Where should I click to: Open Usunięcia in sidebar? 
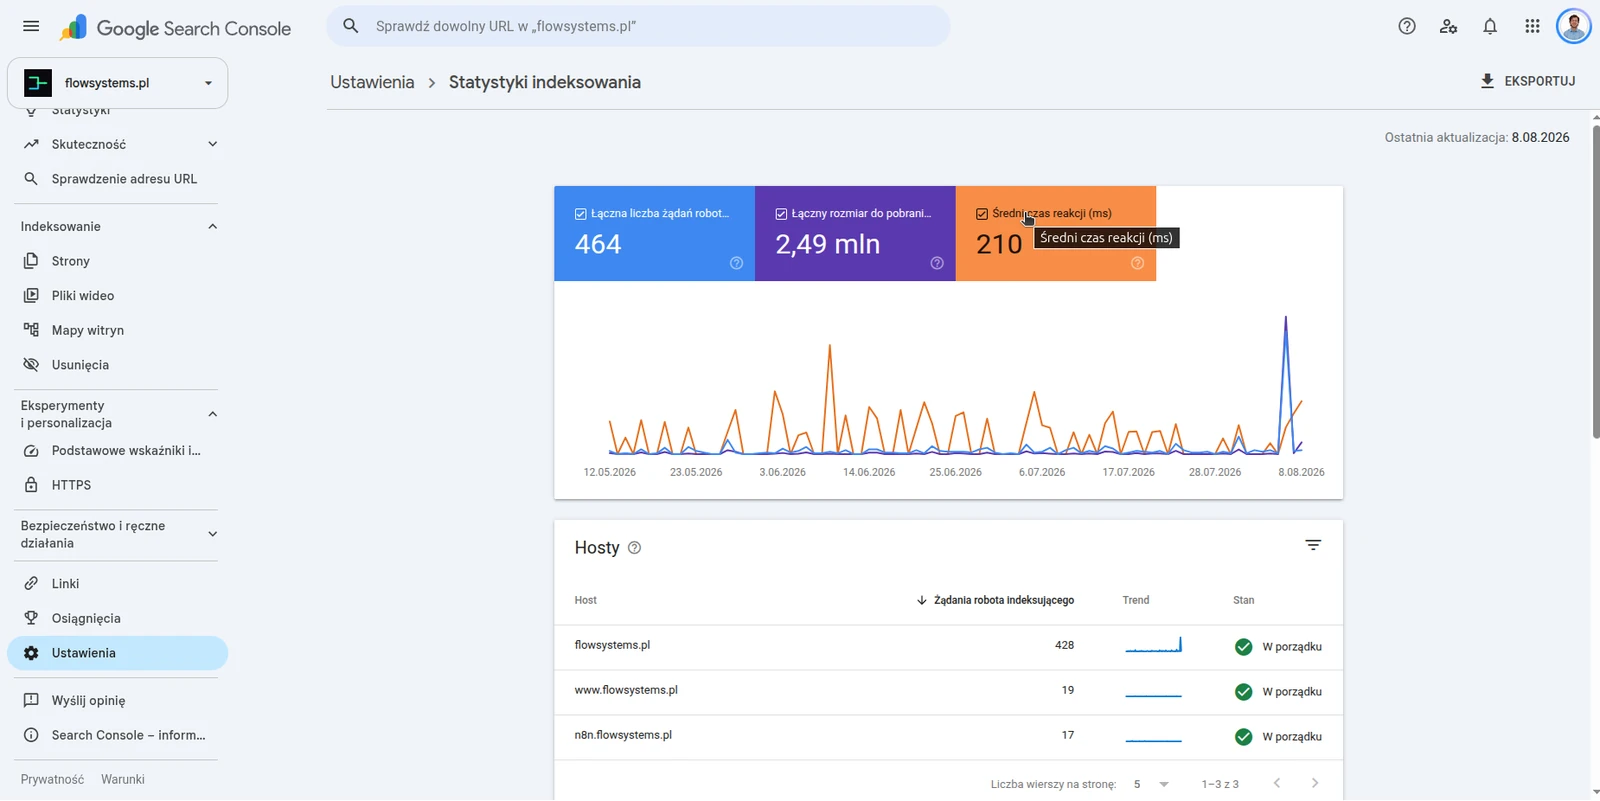coord(117,365)
